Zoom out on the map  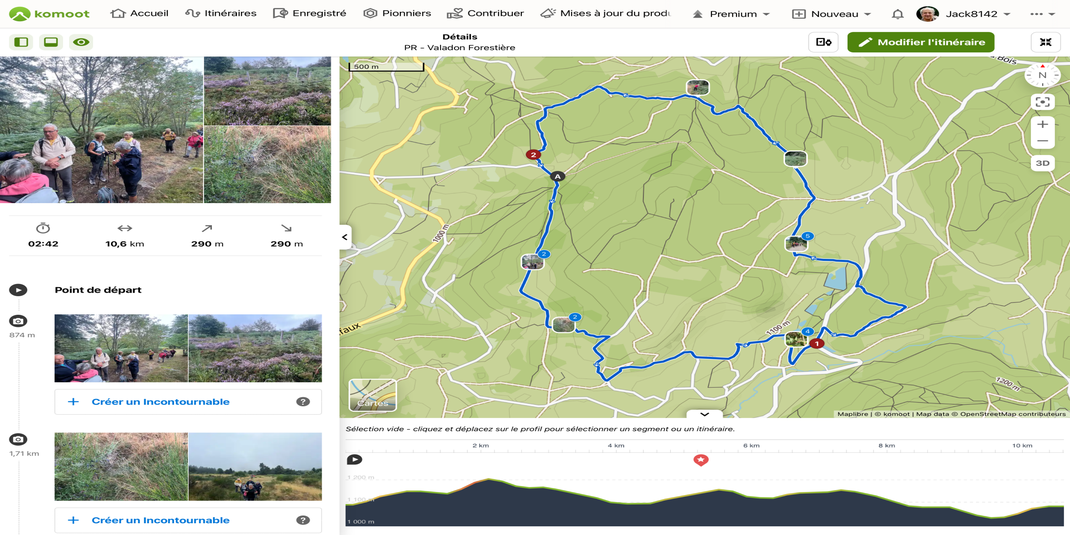pos(1042,141)
